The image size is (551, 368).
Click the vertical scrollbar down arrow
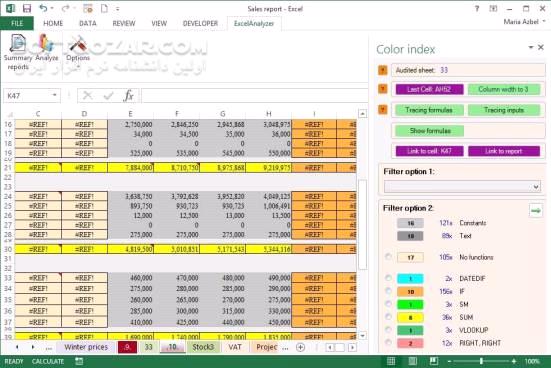[x=362, y=336]
